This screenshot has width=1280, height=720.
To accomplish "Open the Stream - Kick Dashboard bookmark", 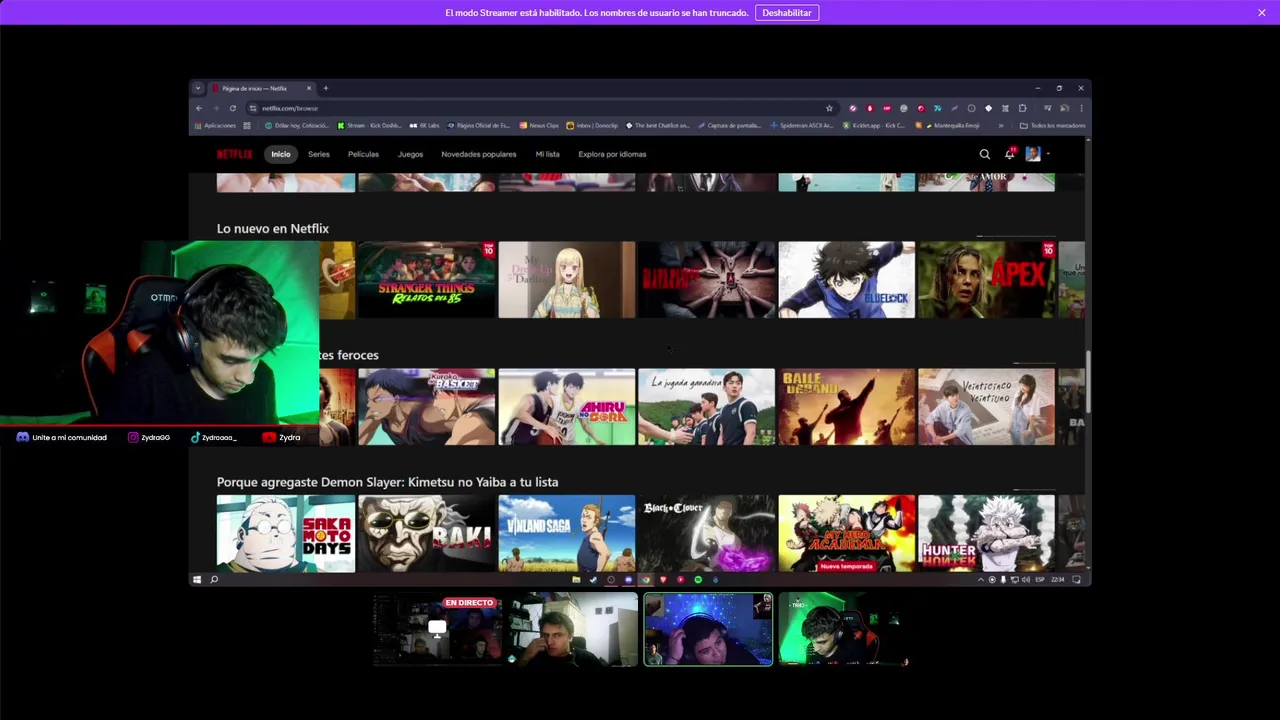I will [370, 126].
